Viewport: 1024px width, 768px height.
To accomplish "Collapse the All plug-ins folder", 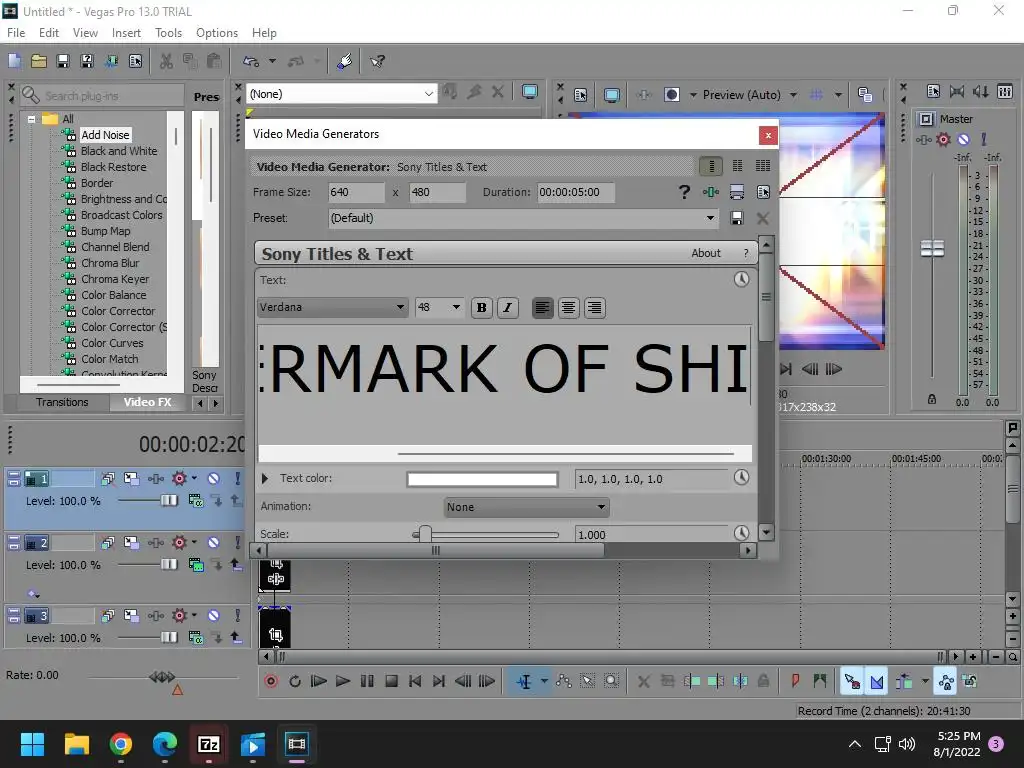I will coord(31,119).
